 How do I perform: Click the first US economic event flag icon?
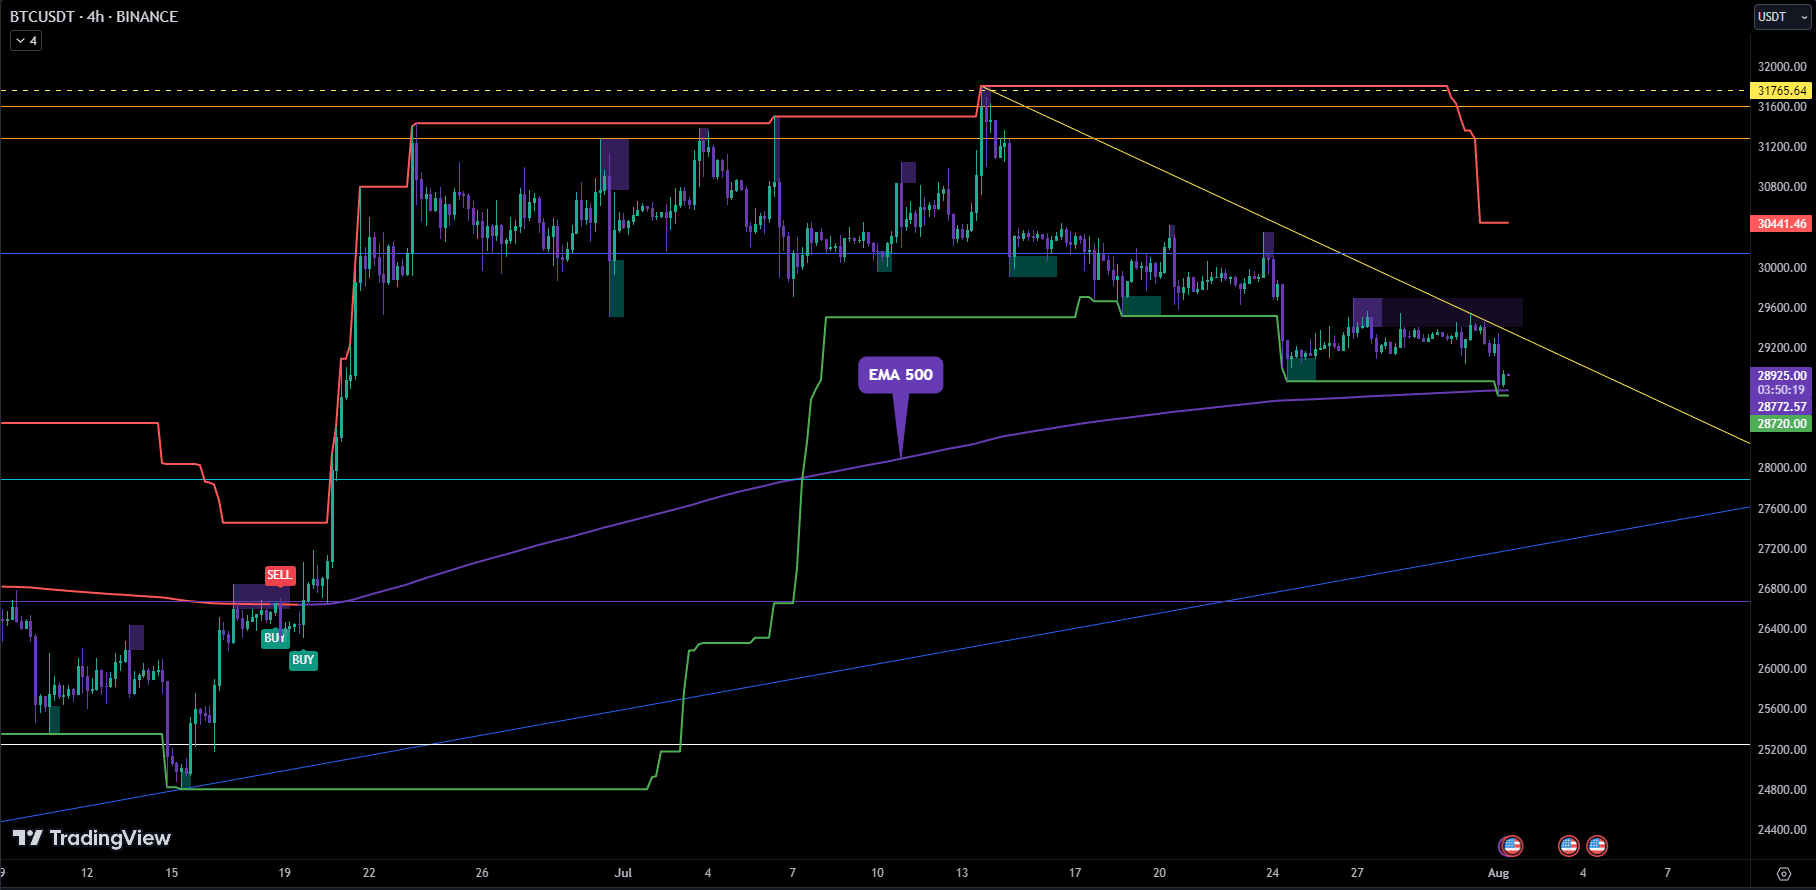tap(1511, 846)
